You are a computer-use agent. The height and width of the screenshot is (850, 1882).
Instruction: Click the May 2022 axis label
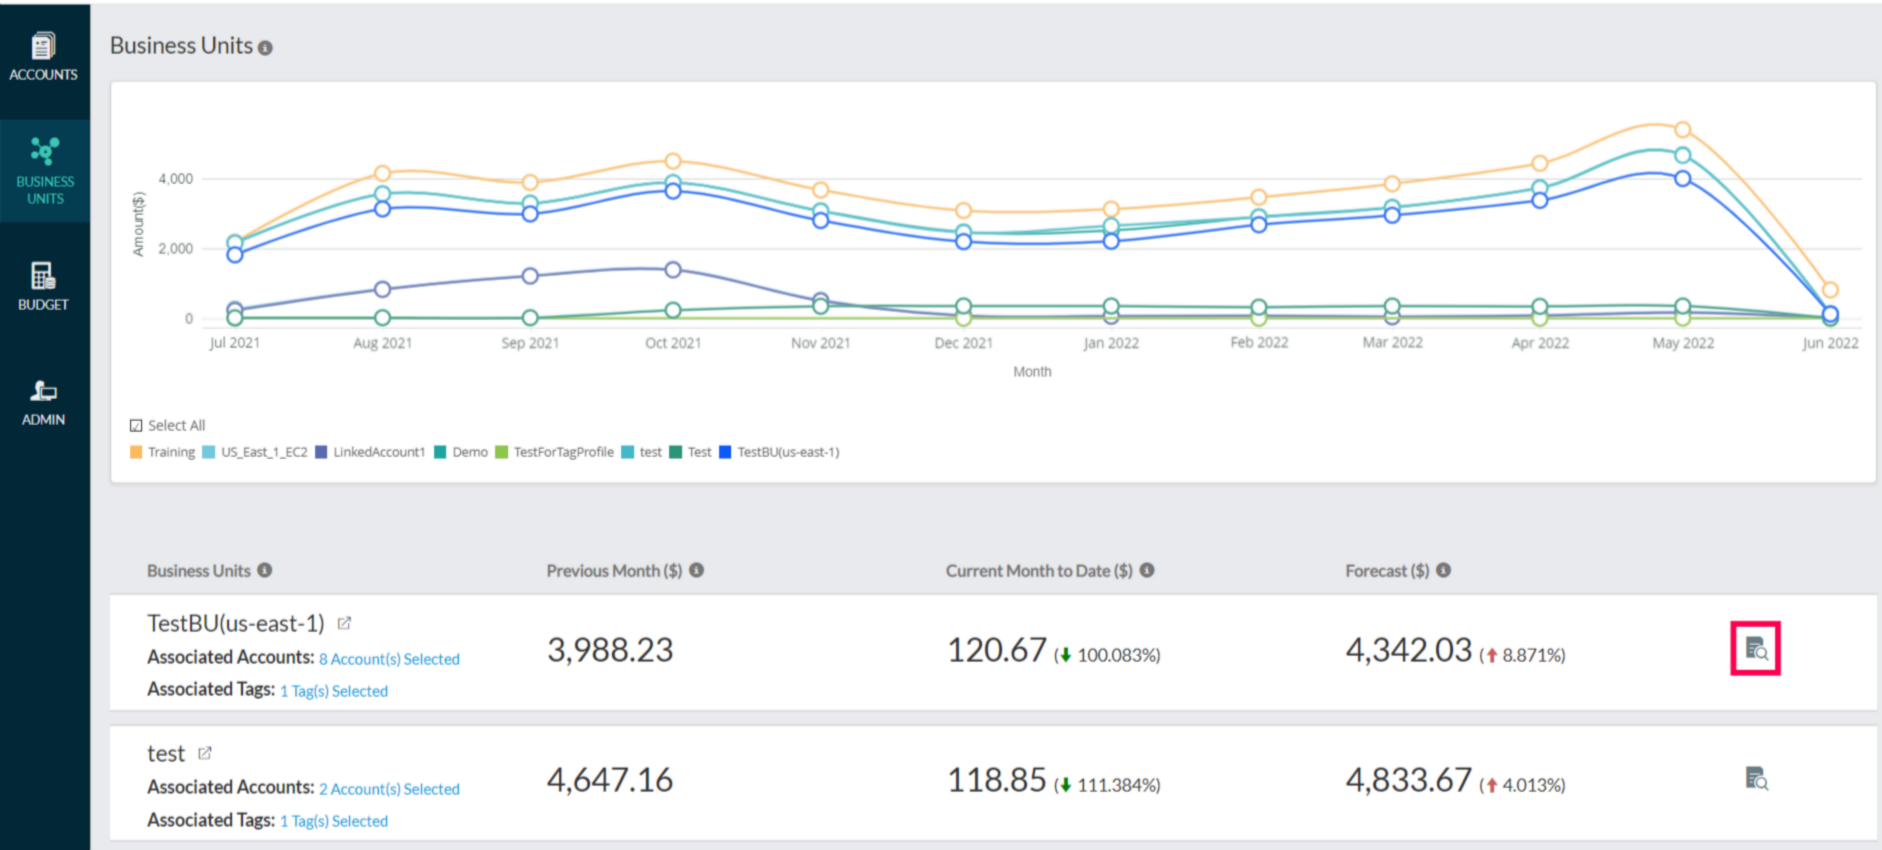[x=1683, y=343]
